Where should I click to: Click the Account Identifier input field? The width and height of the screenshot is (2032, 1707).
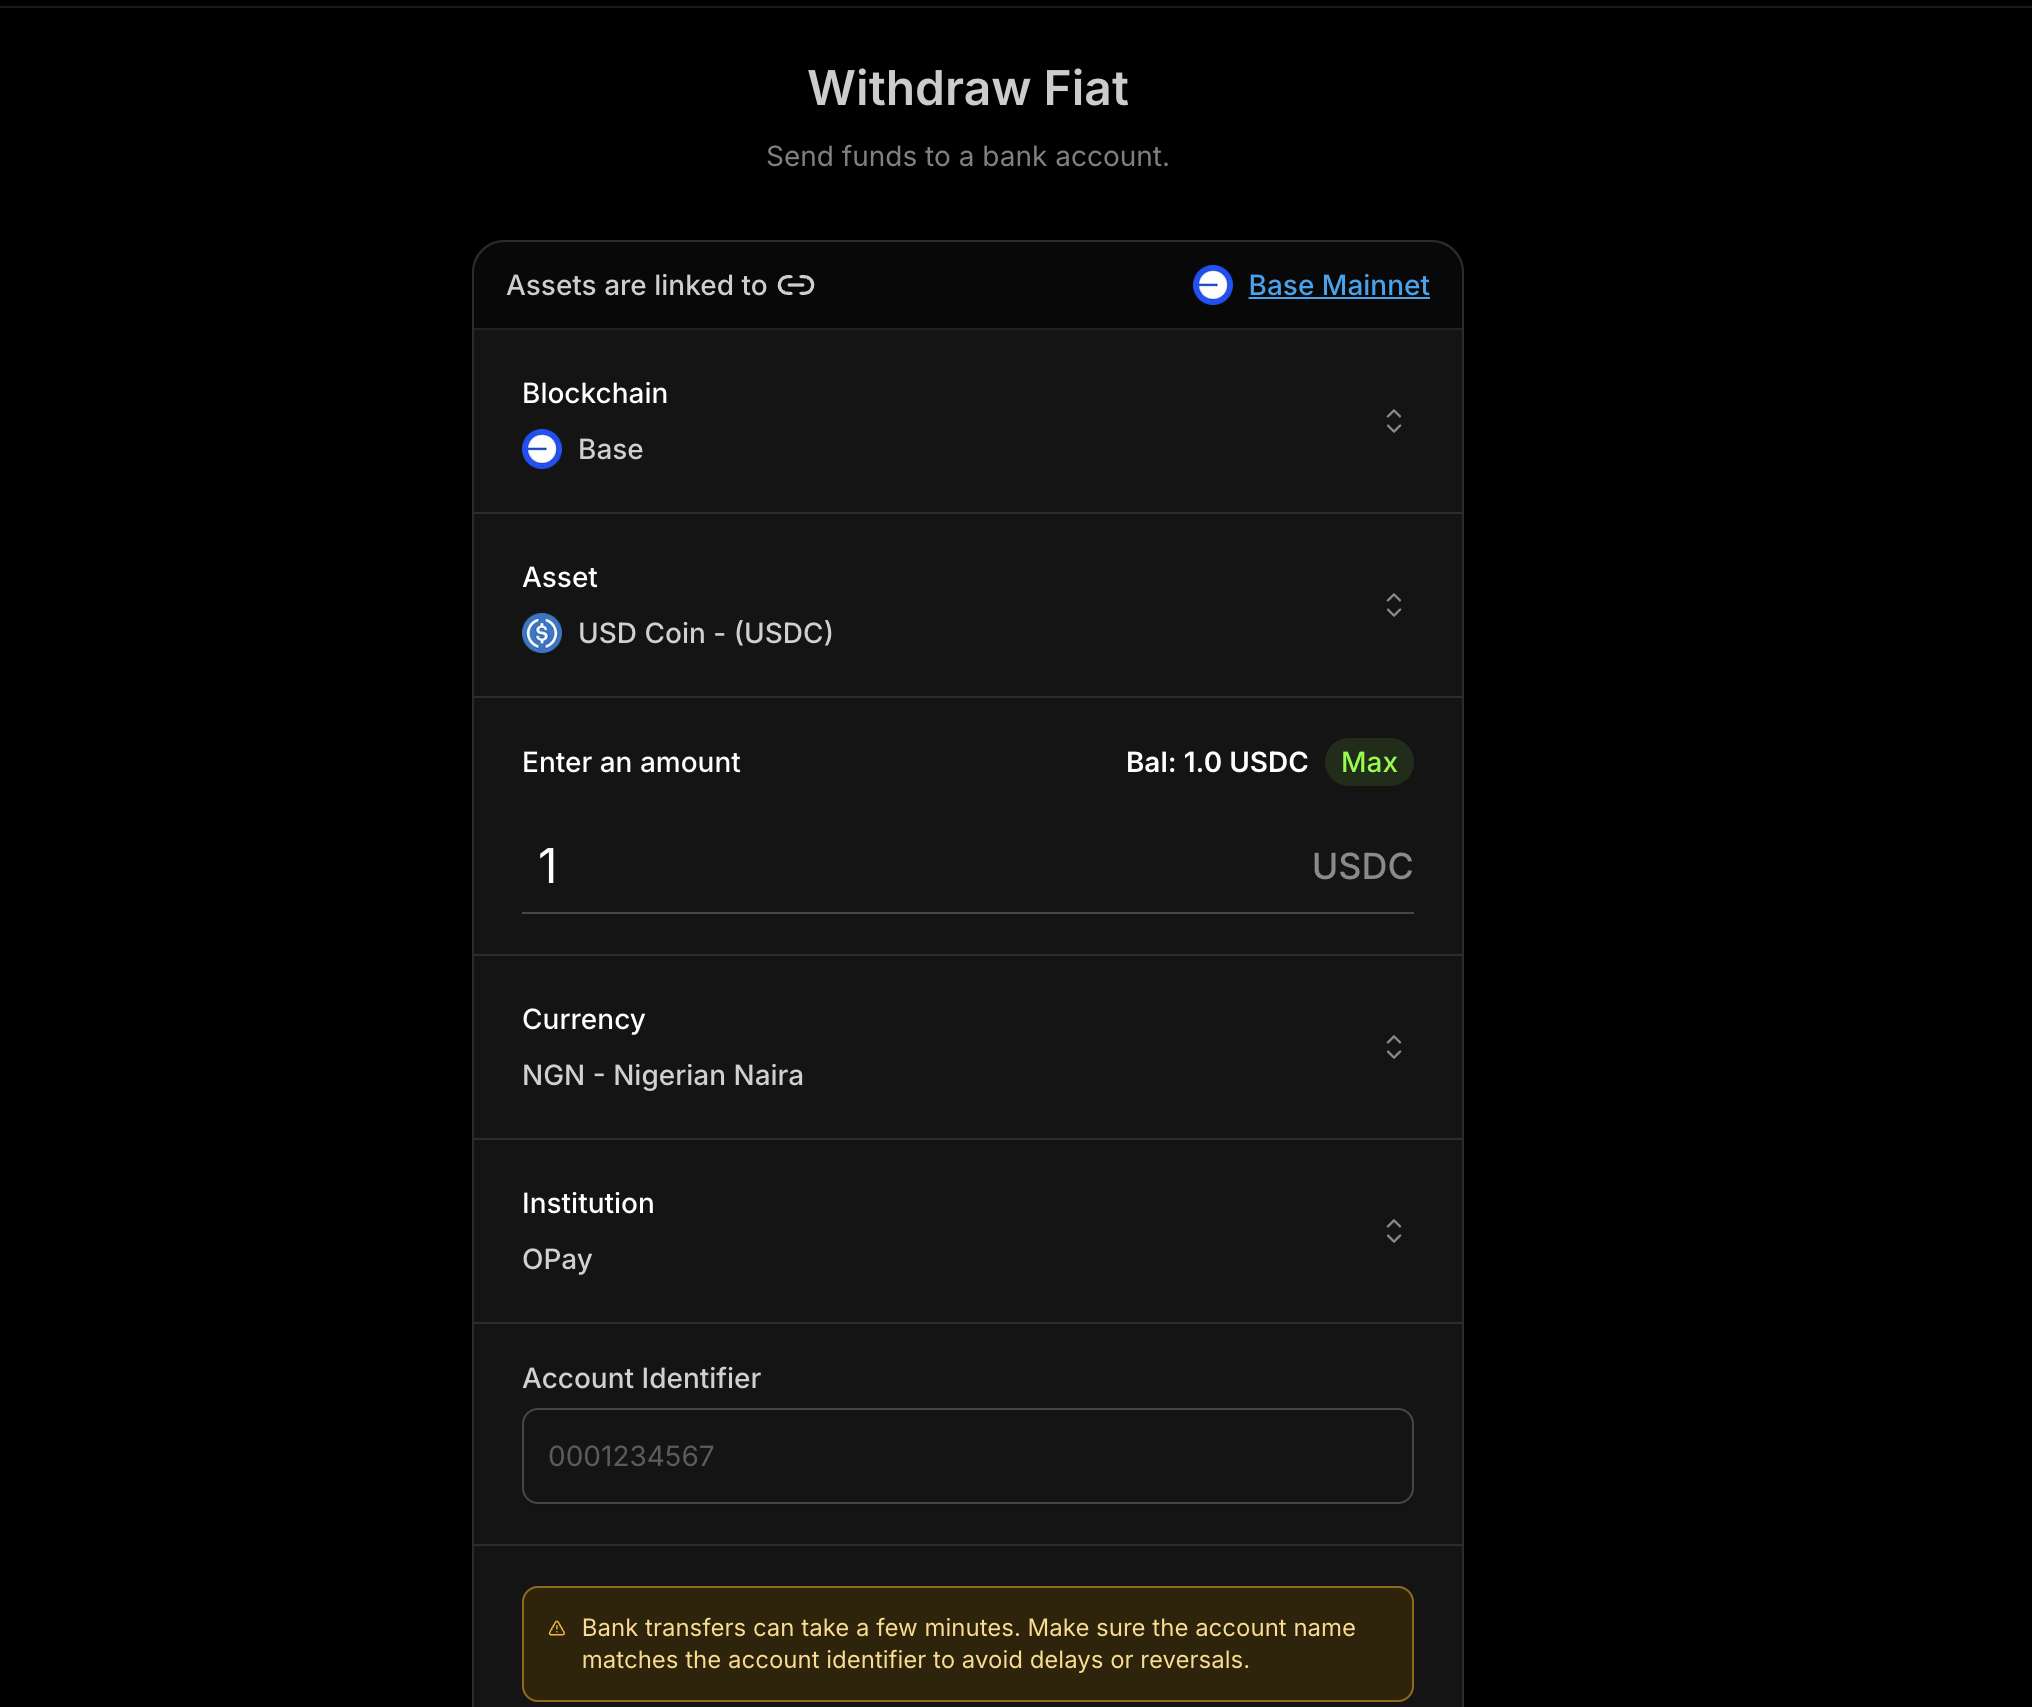point(966,1456)
